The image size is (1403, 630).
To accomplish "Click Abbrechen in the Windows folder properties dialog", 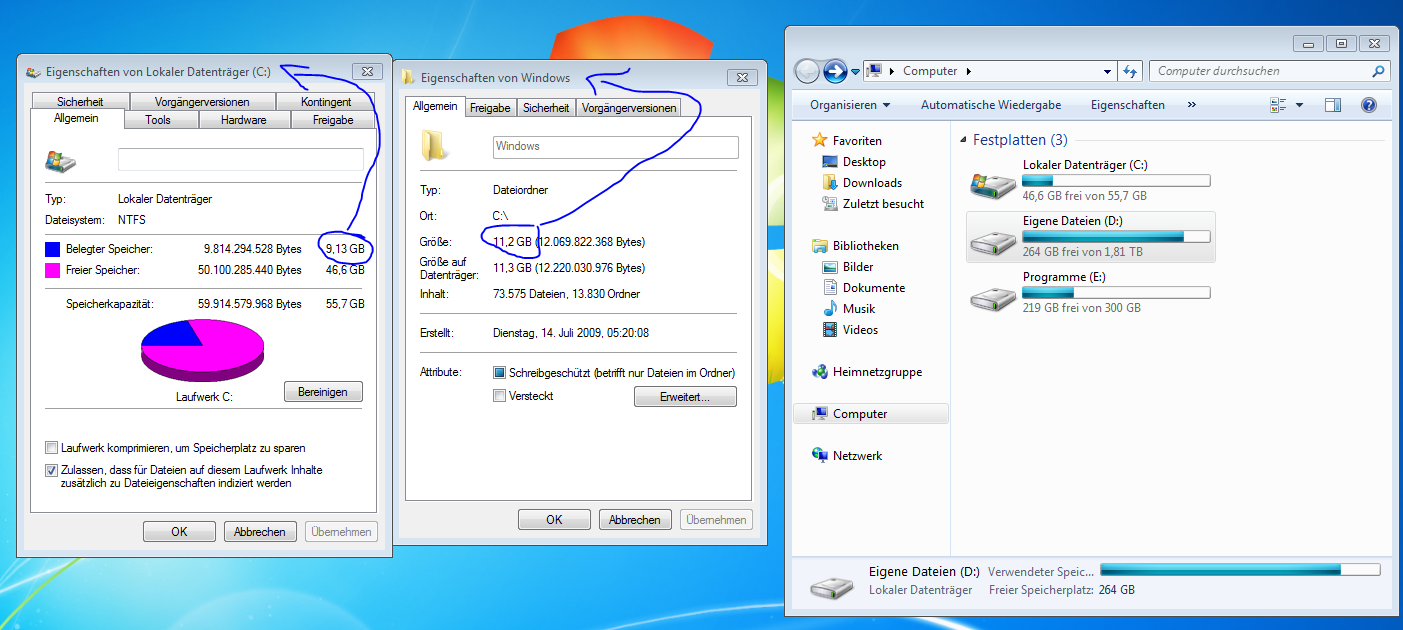I will click(x=635, y=520).
